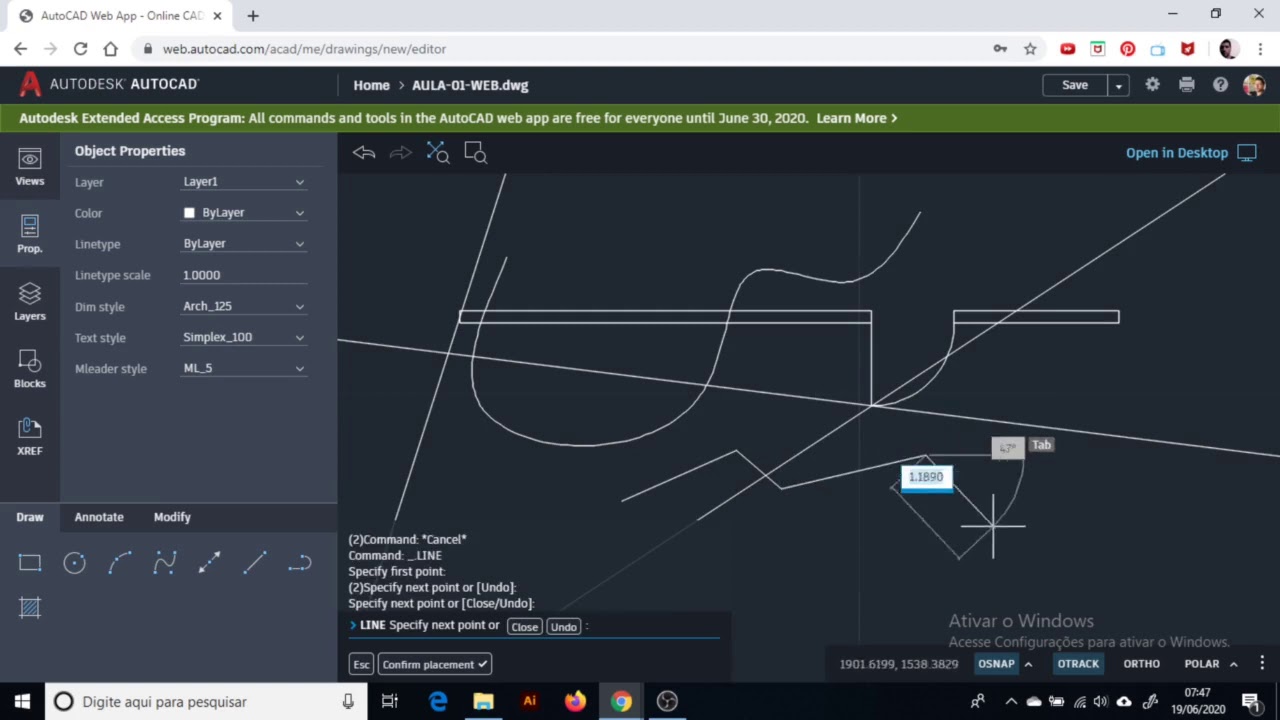The height and width of the screenshot is (720, 1280).
Task: Open the Linetype dropdown
Action: (244, 244)
